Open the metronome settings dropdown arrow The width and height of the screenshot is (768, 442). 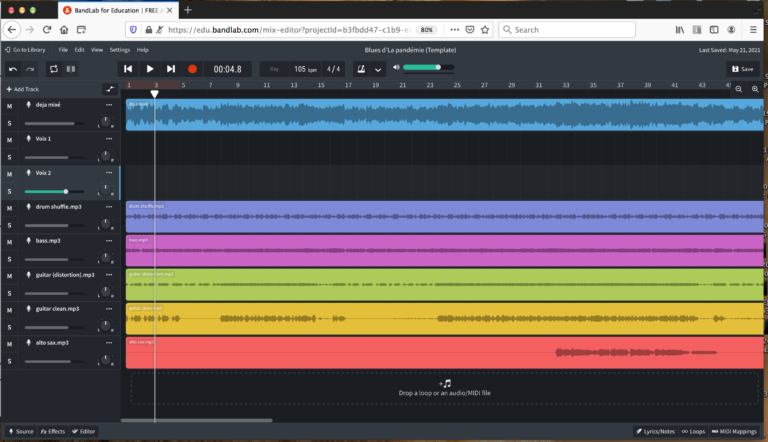pos(378,69)
